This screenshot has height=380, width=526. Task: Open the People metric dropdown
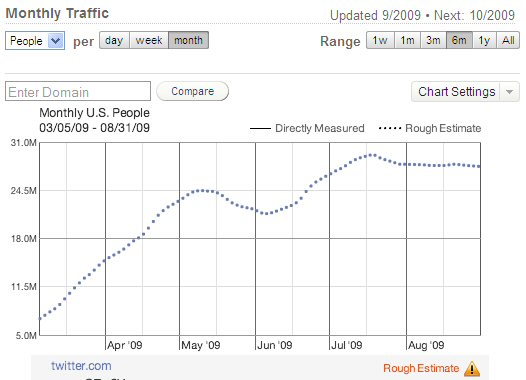(x=35, y=41)
